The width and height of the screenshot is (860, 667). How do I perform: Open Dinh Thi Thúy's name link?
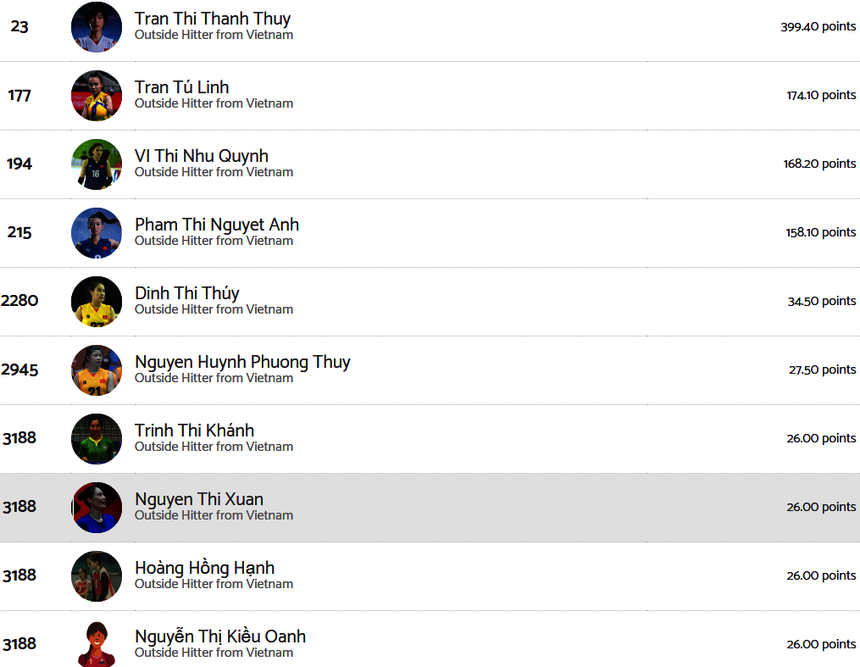pyautogui.click(x=187, y=293)
